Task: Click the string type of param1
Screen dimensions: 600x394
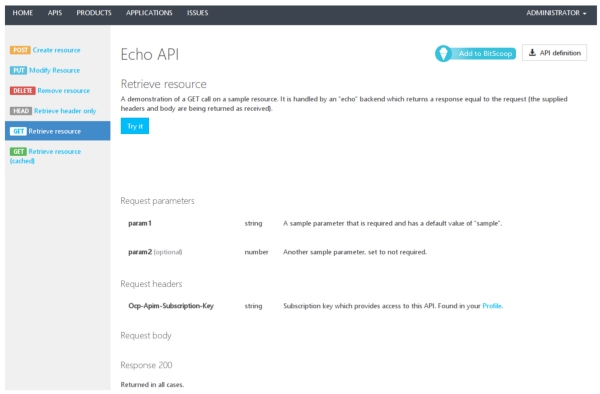Action: [x=253, y=223]
